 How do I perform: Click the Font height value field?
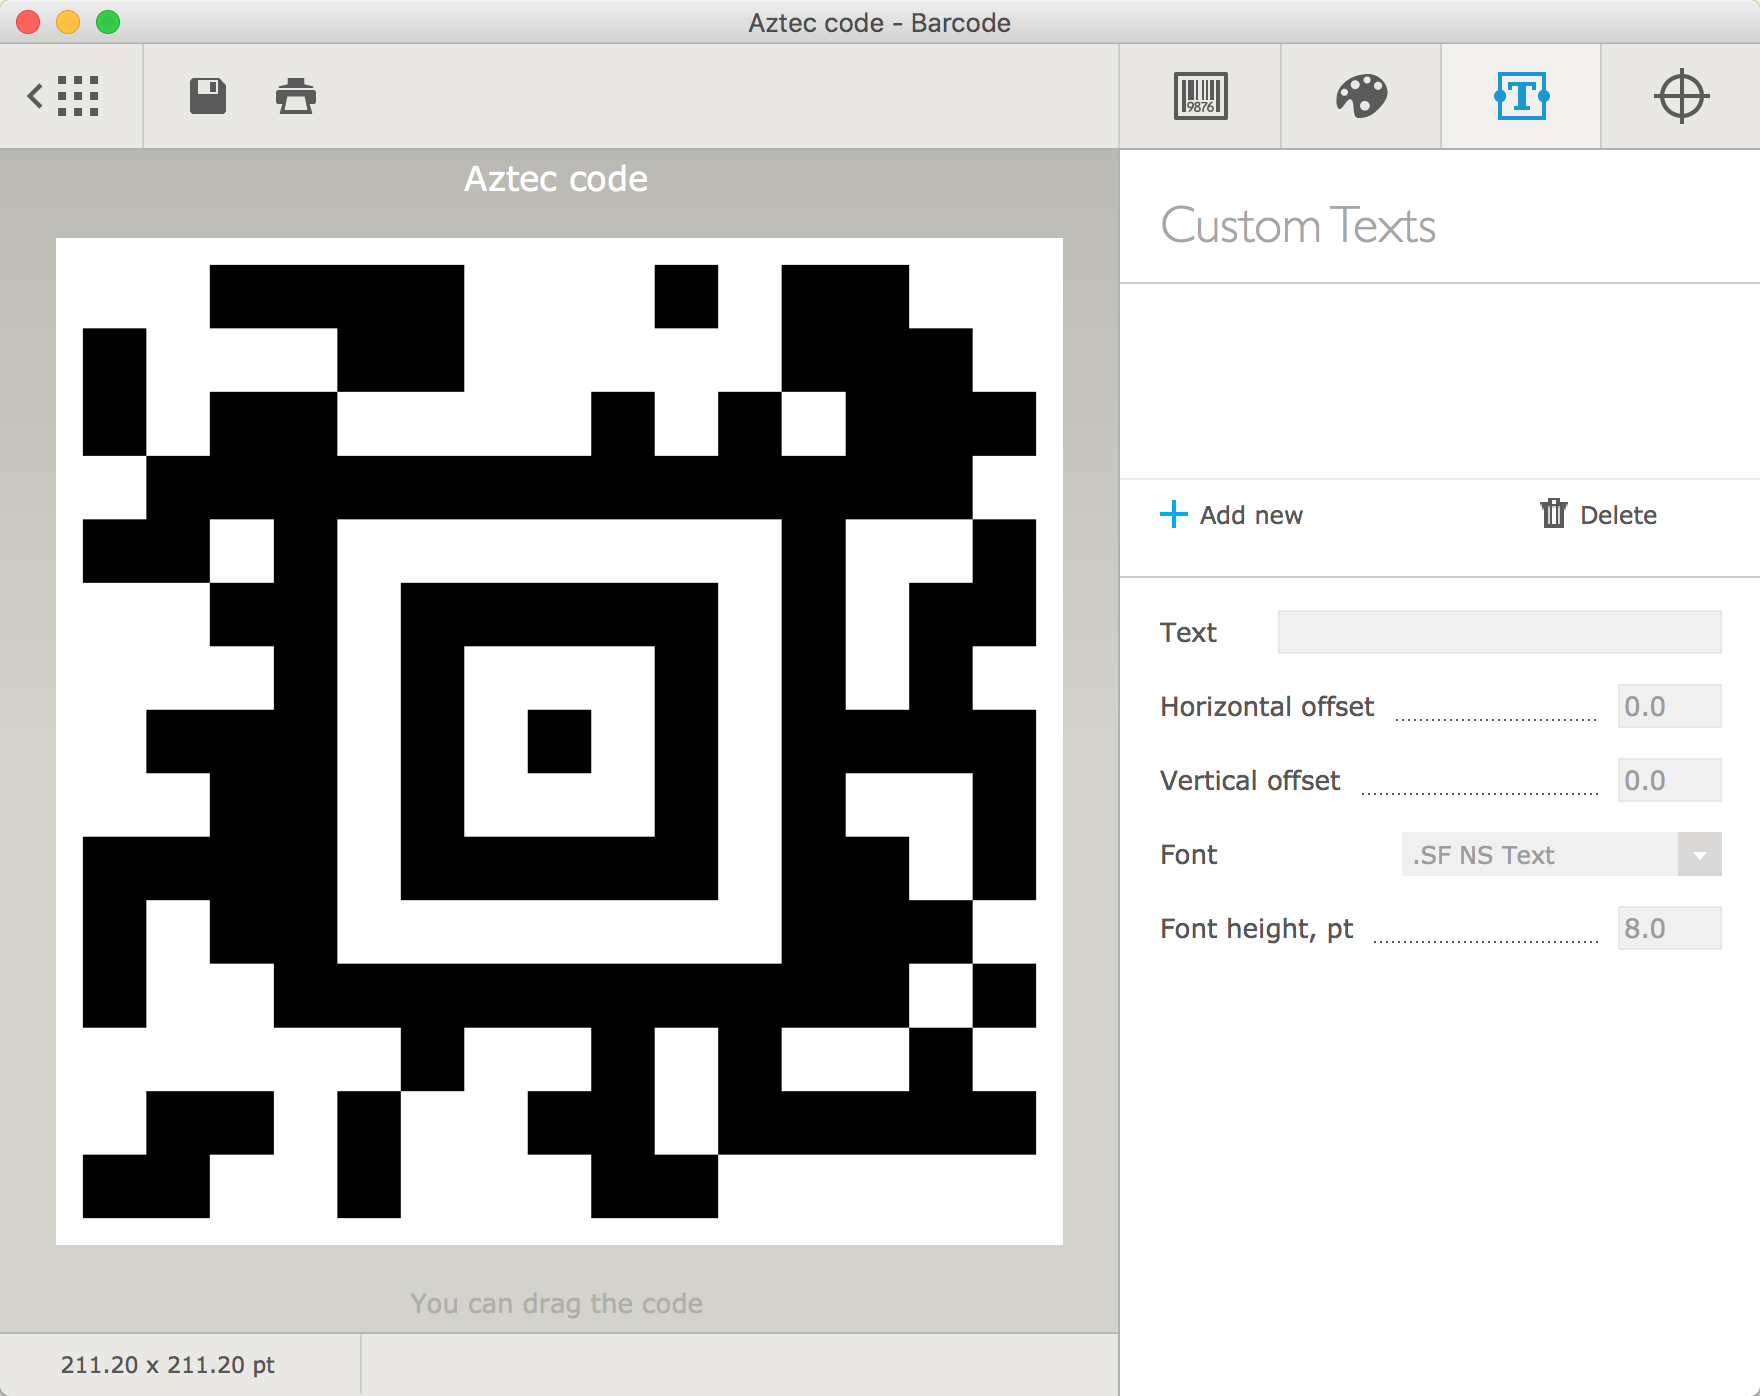pyautogui.click(x=1669, y=928)
